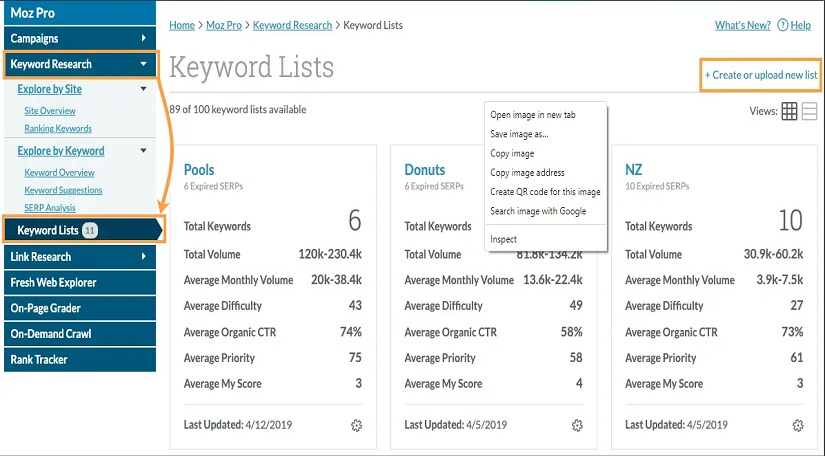Open the Keyword Overview link
This screenshot has width=825, height=456.
(59, 173)
